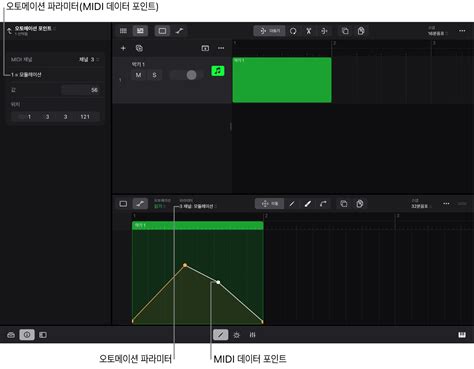Screen dimensions: 474x369
Task: Open plug-ins view with sun icon
Action: (237, 335)
